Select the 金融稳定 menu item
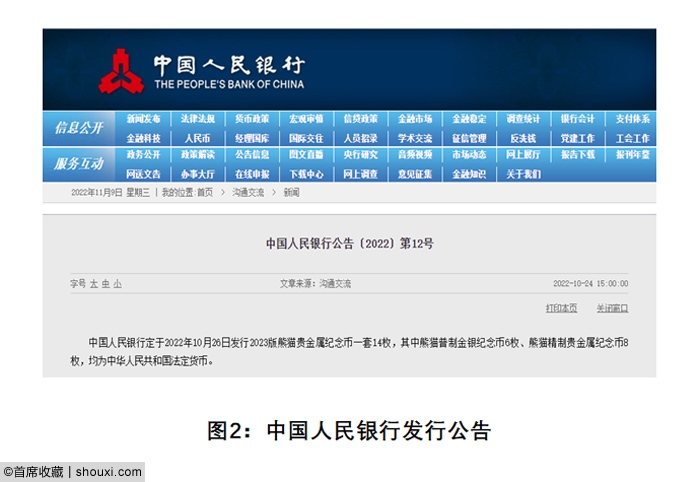This screenshot has width=700, height=482. [x=469, y=119]
